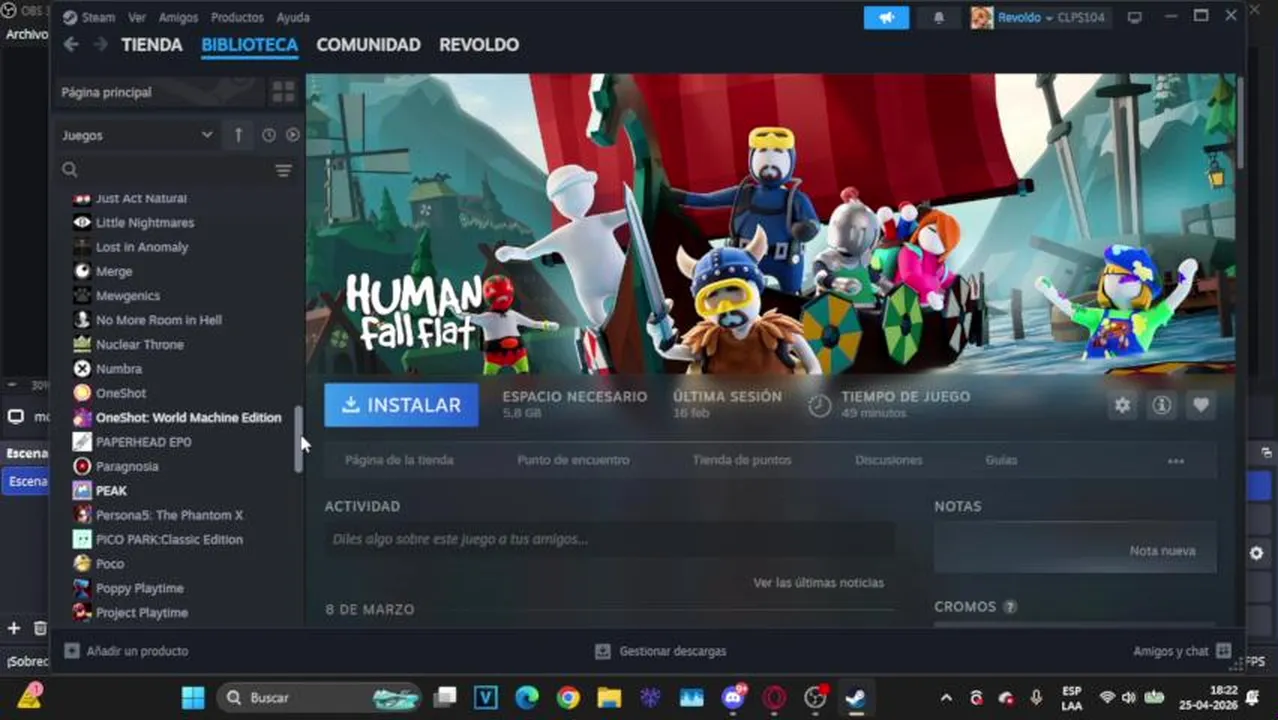Screen dimensions: 1278x720
Task: Select Poppy Playtime in library list
Action: coord(140,589)
